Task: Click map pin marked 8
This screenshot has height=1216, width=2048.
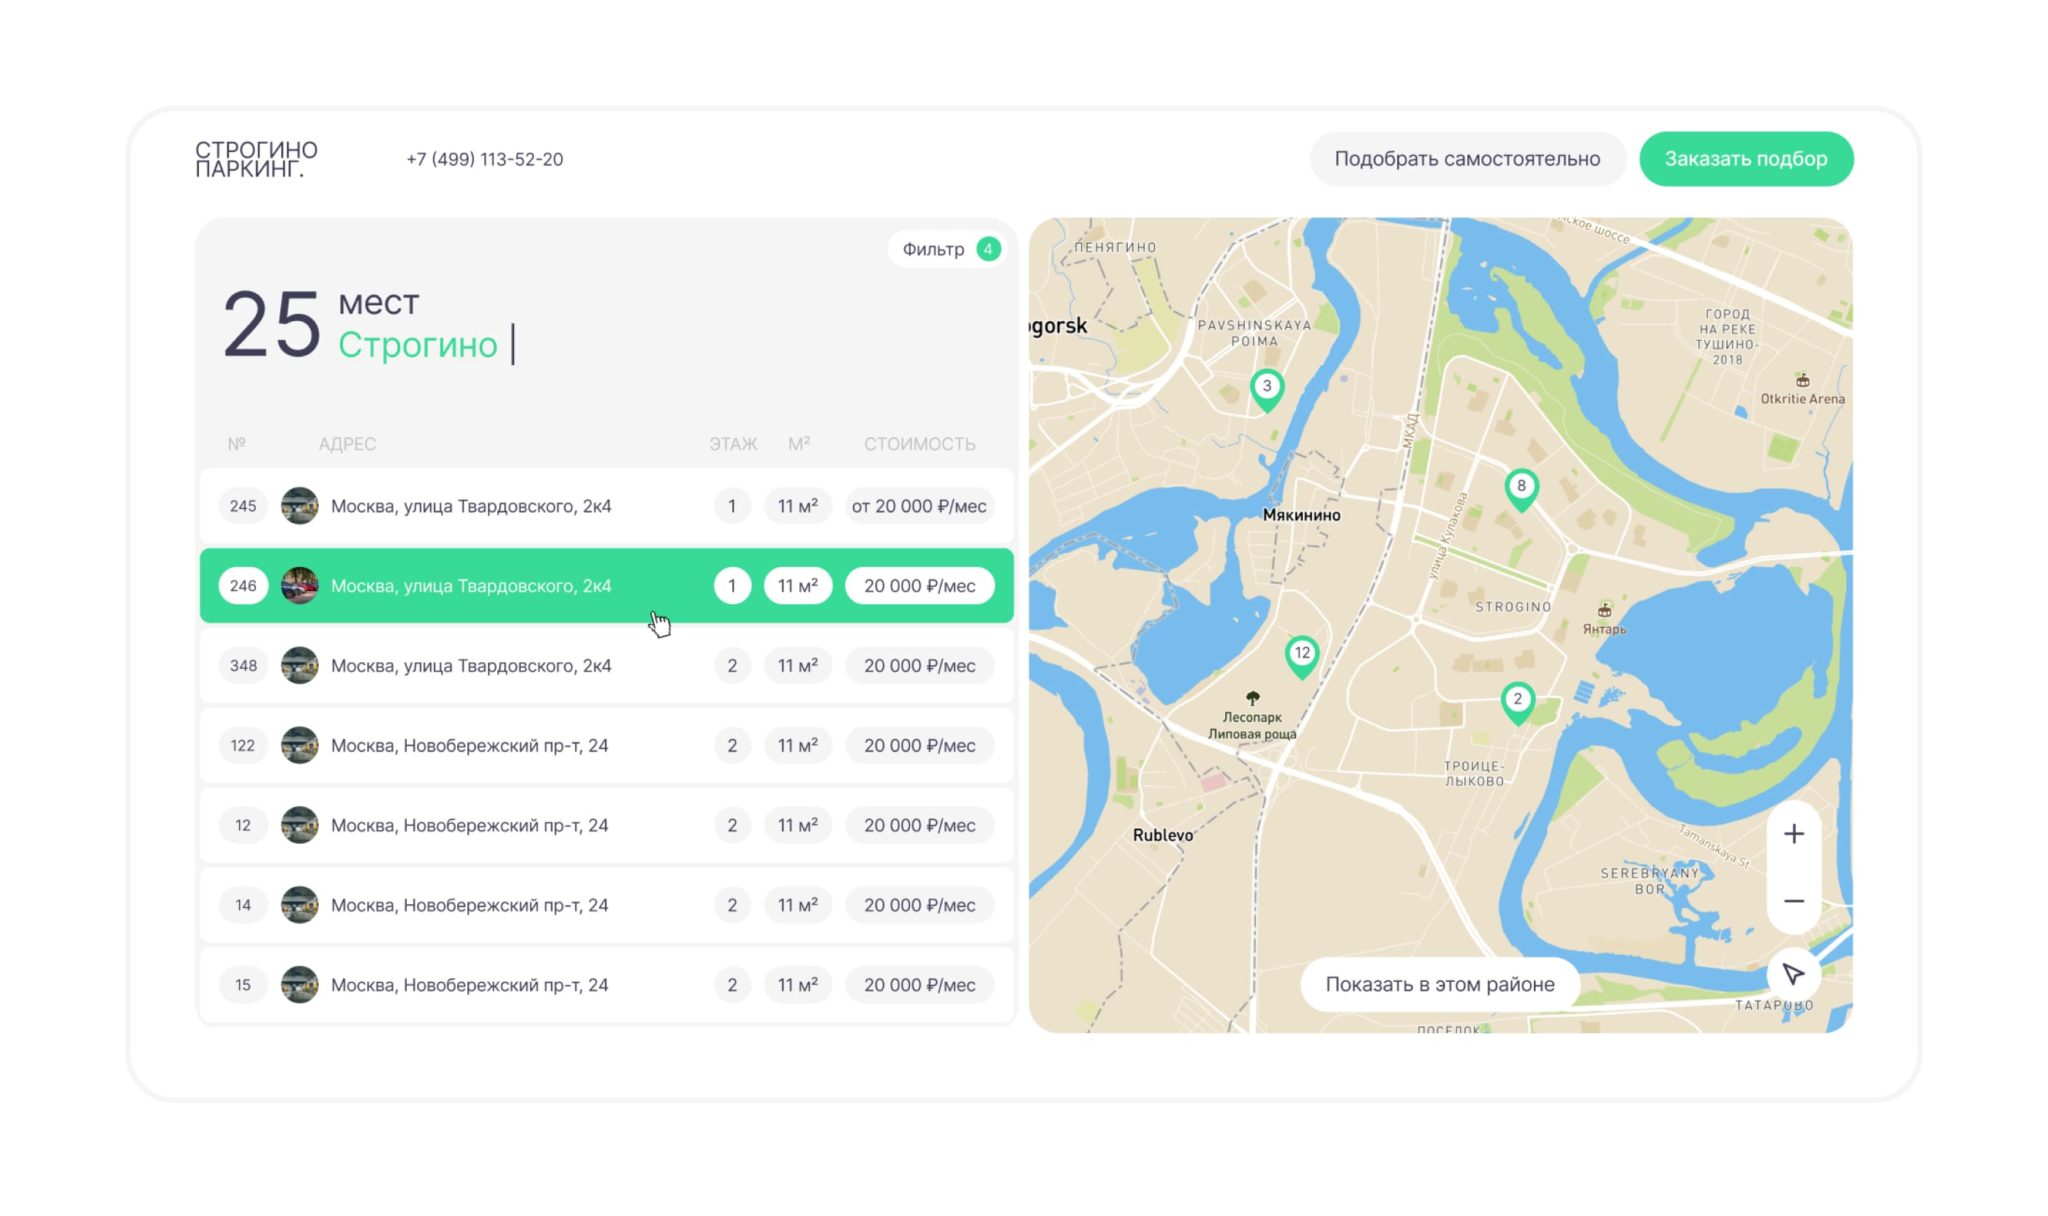Action: 1521,488
